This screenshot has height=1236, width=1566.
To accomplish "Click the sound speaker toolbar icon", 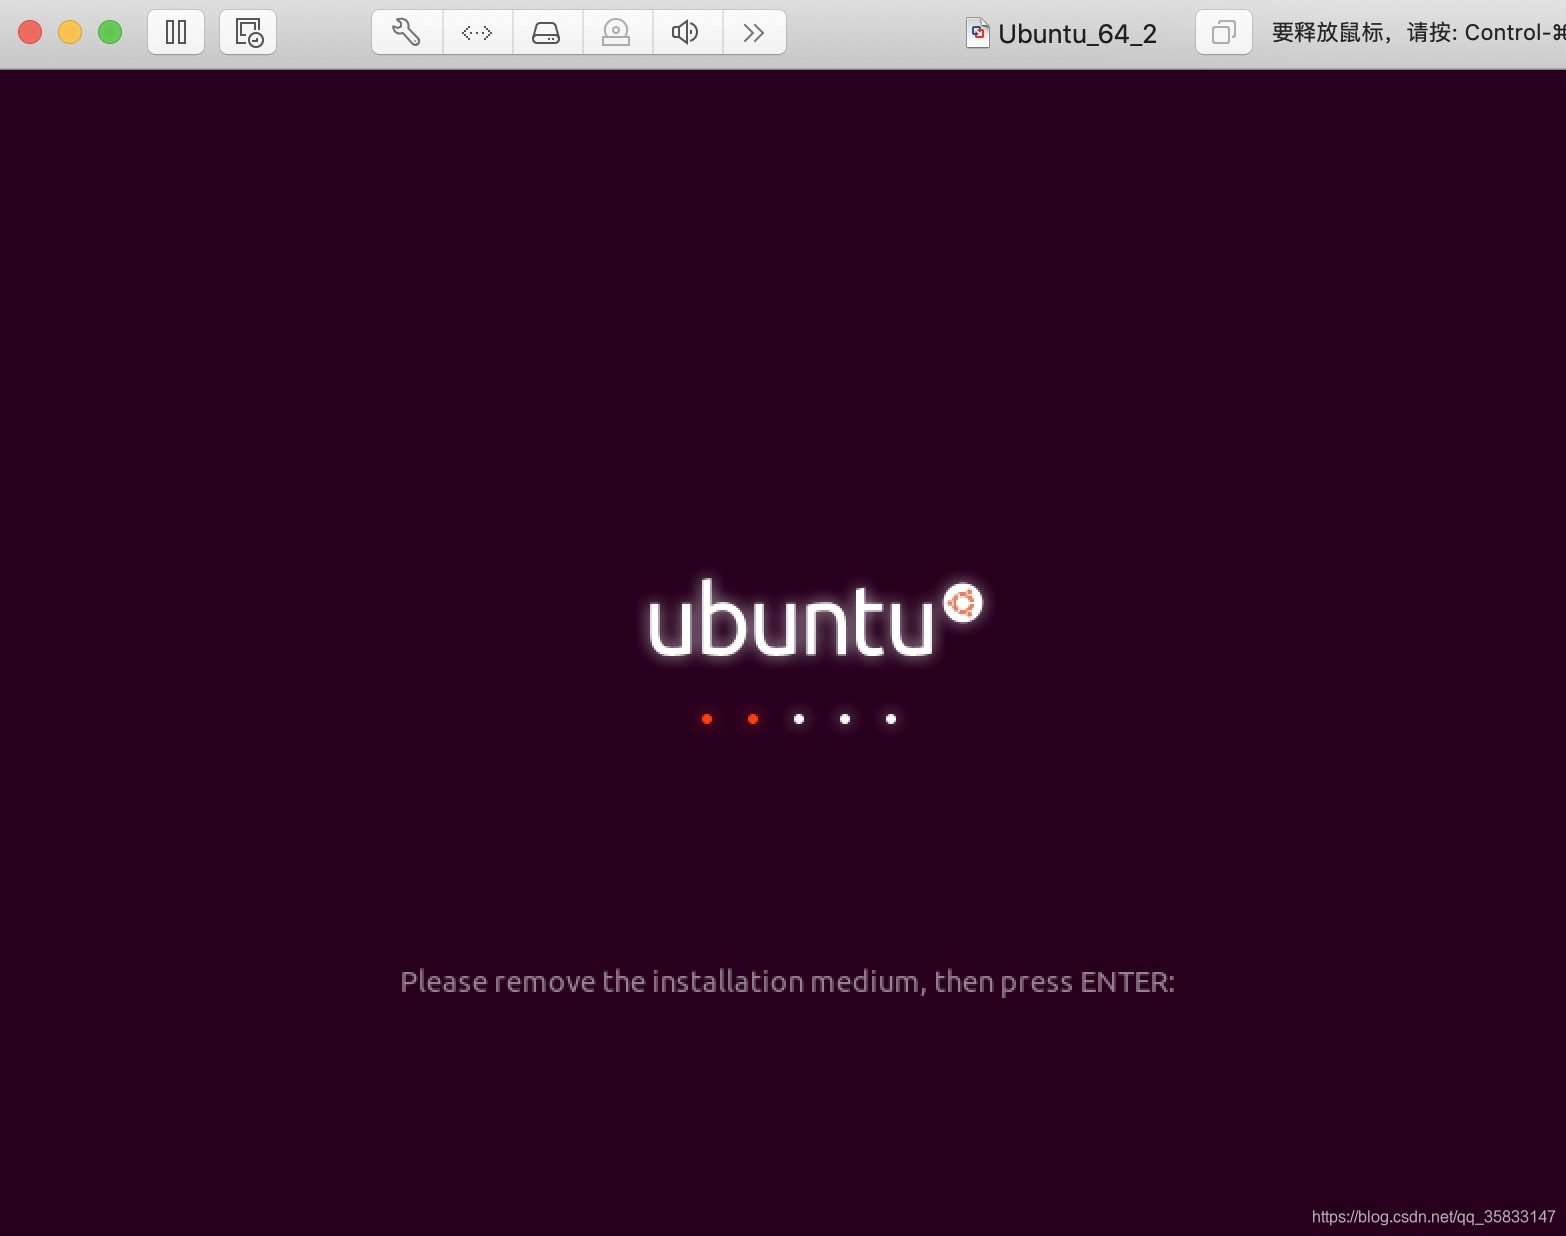I will click(686, 32).
